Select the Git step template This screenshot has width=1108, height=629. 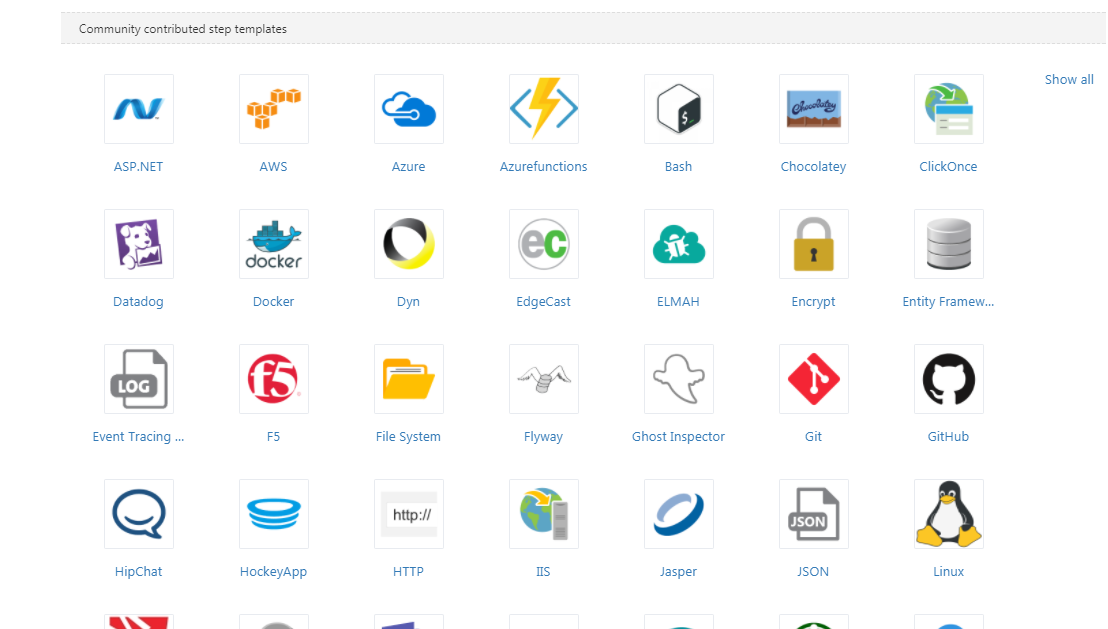(x=813, y=379)
